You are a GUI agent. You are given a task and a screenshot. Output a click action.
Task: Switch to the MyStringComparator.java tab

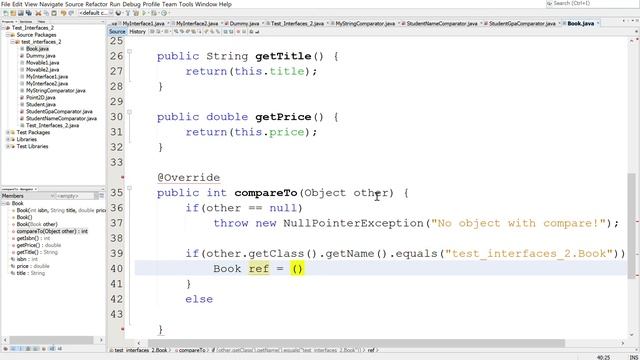coord(365,23)
